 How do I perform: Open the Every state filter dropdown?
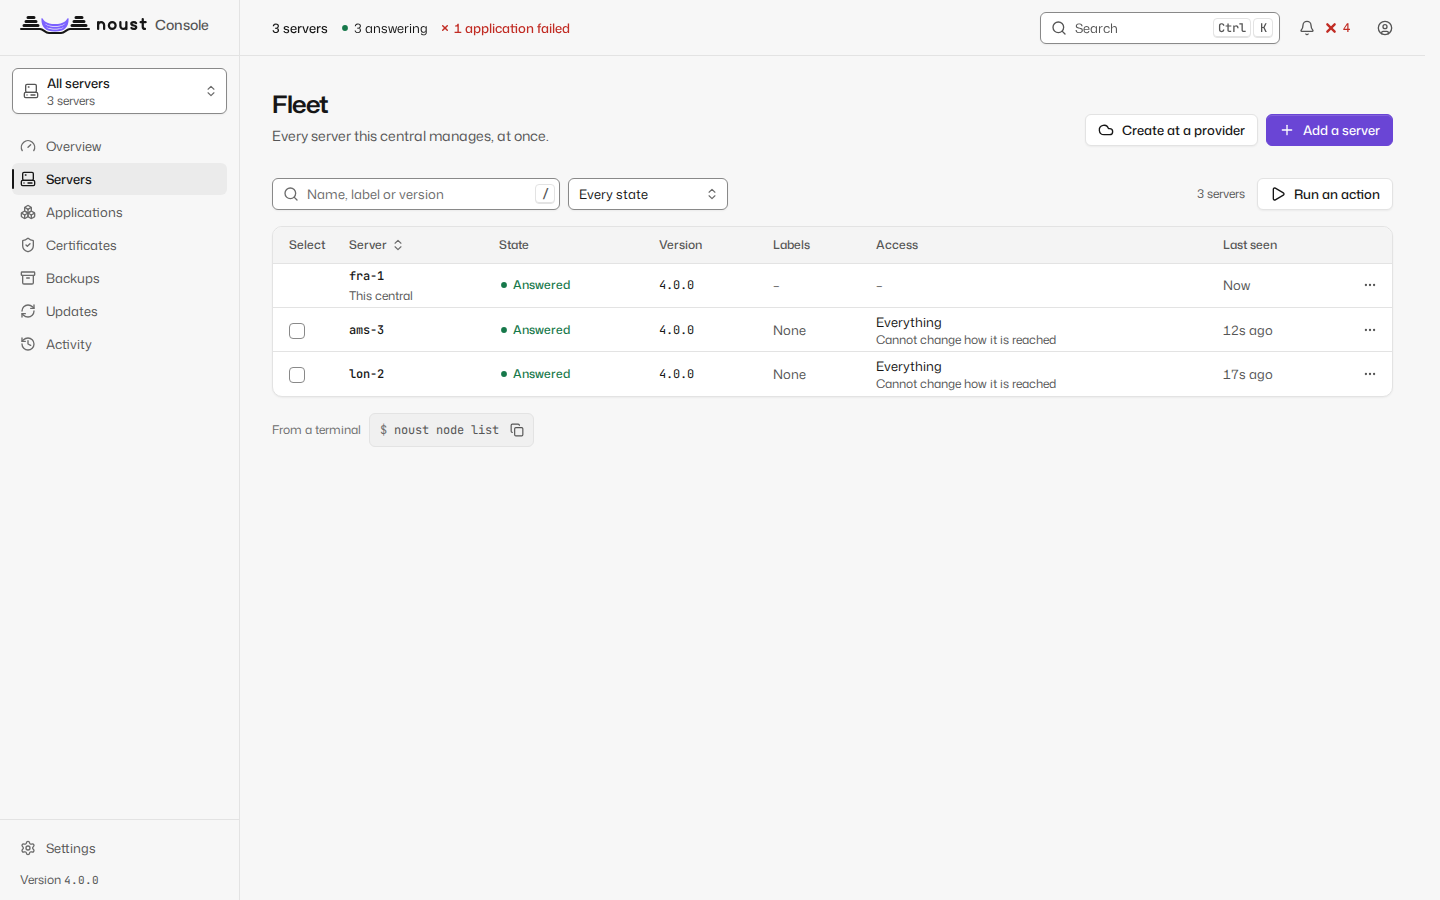coord(648,194)
